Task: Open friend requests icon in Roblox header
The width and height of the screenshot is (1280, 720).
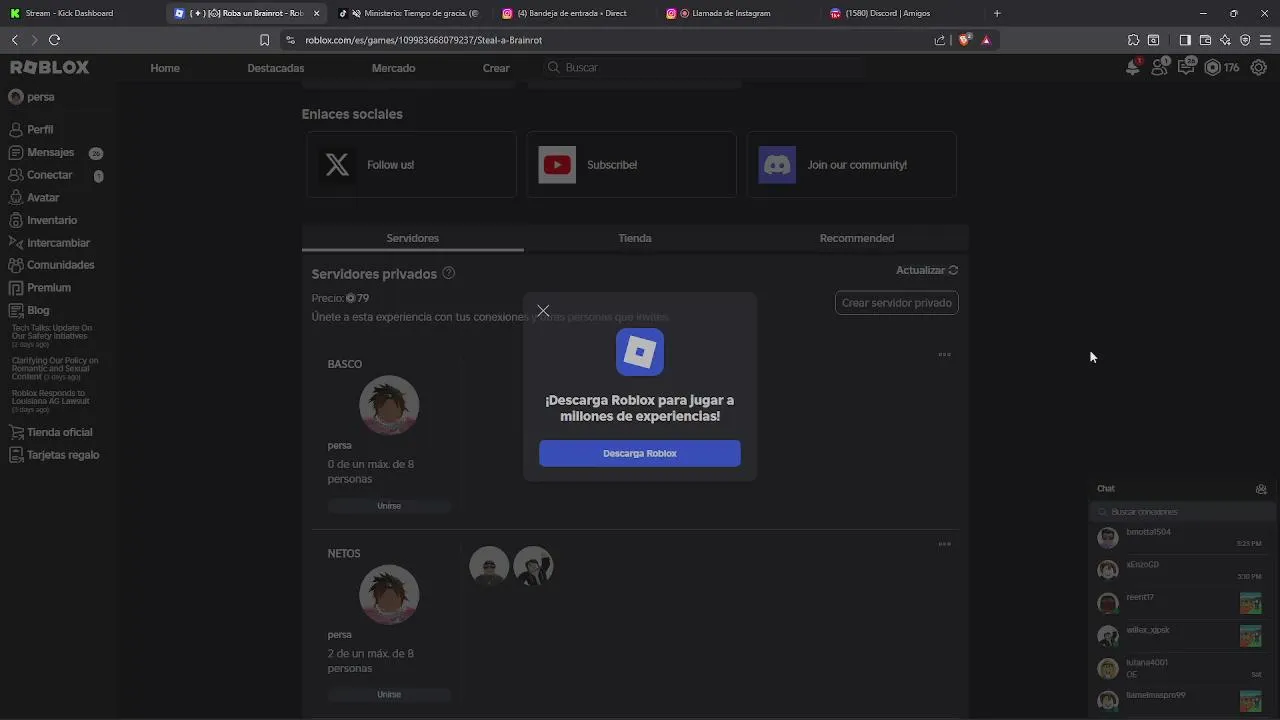Action: coord(1160,67)
